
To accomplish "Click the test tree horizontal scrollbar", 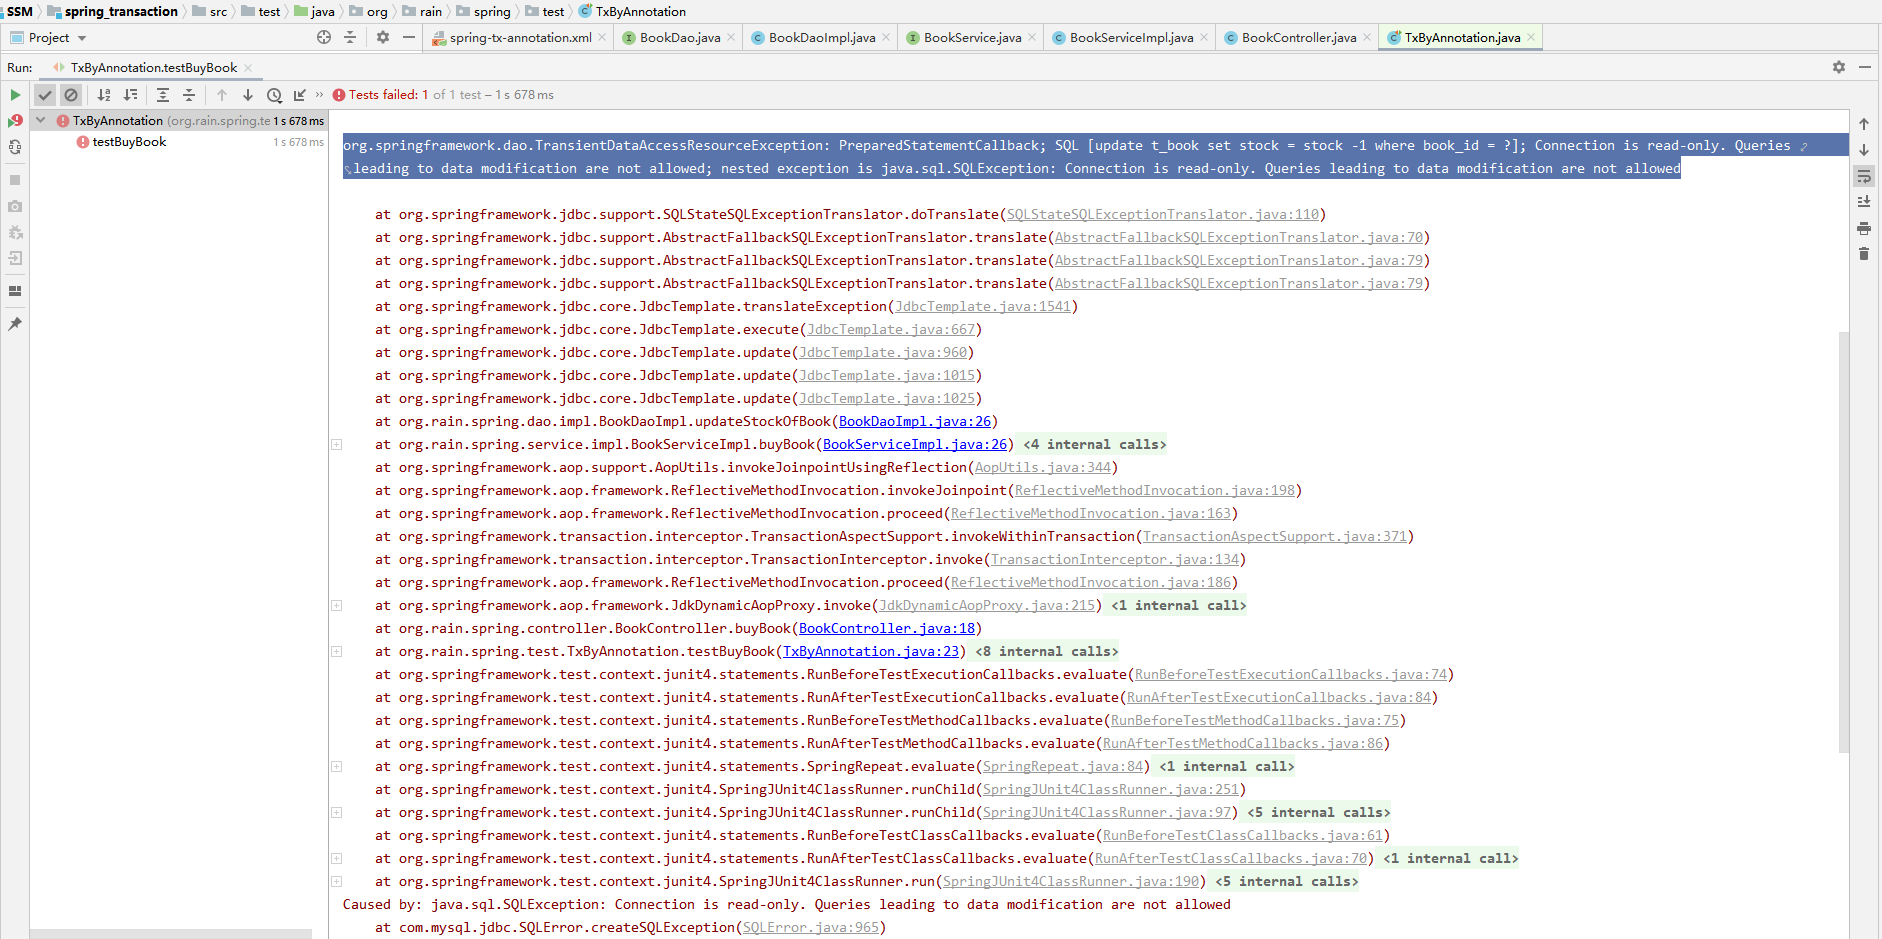I will [x=170, y=934].
